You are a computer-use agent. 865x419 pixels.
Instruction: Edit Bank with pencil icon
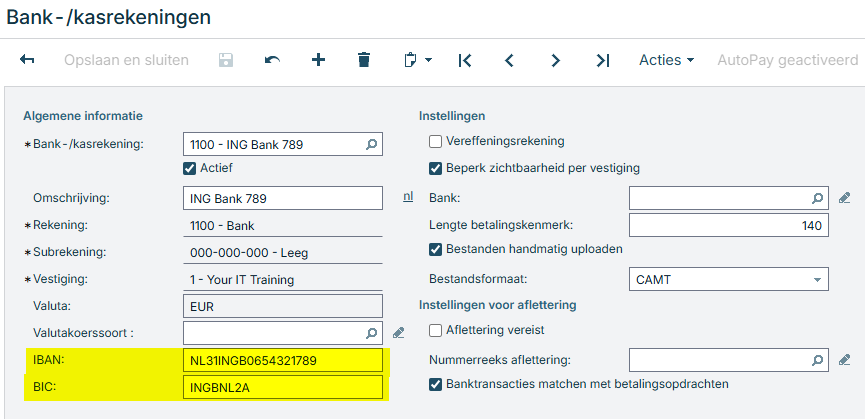tap(844, 198)
